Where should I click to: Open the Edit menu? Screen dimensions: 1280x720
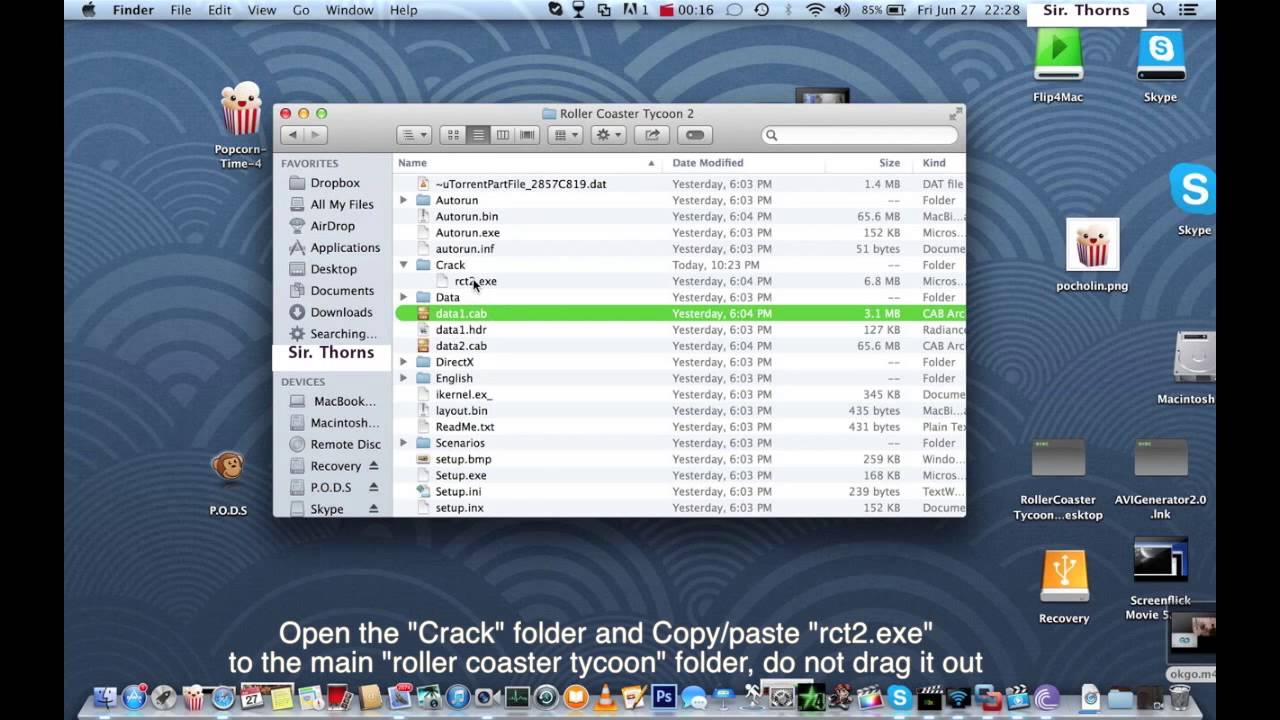219,10
